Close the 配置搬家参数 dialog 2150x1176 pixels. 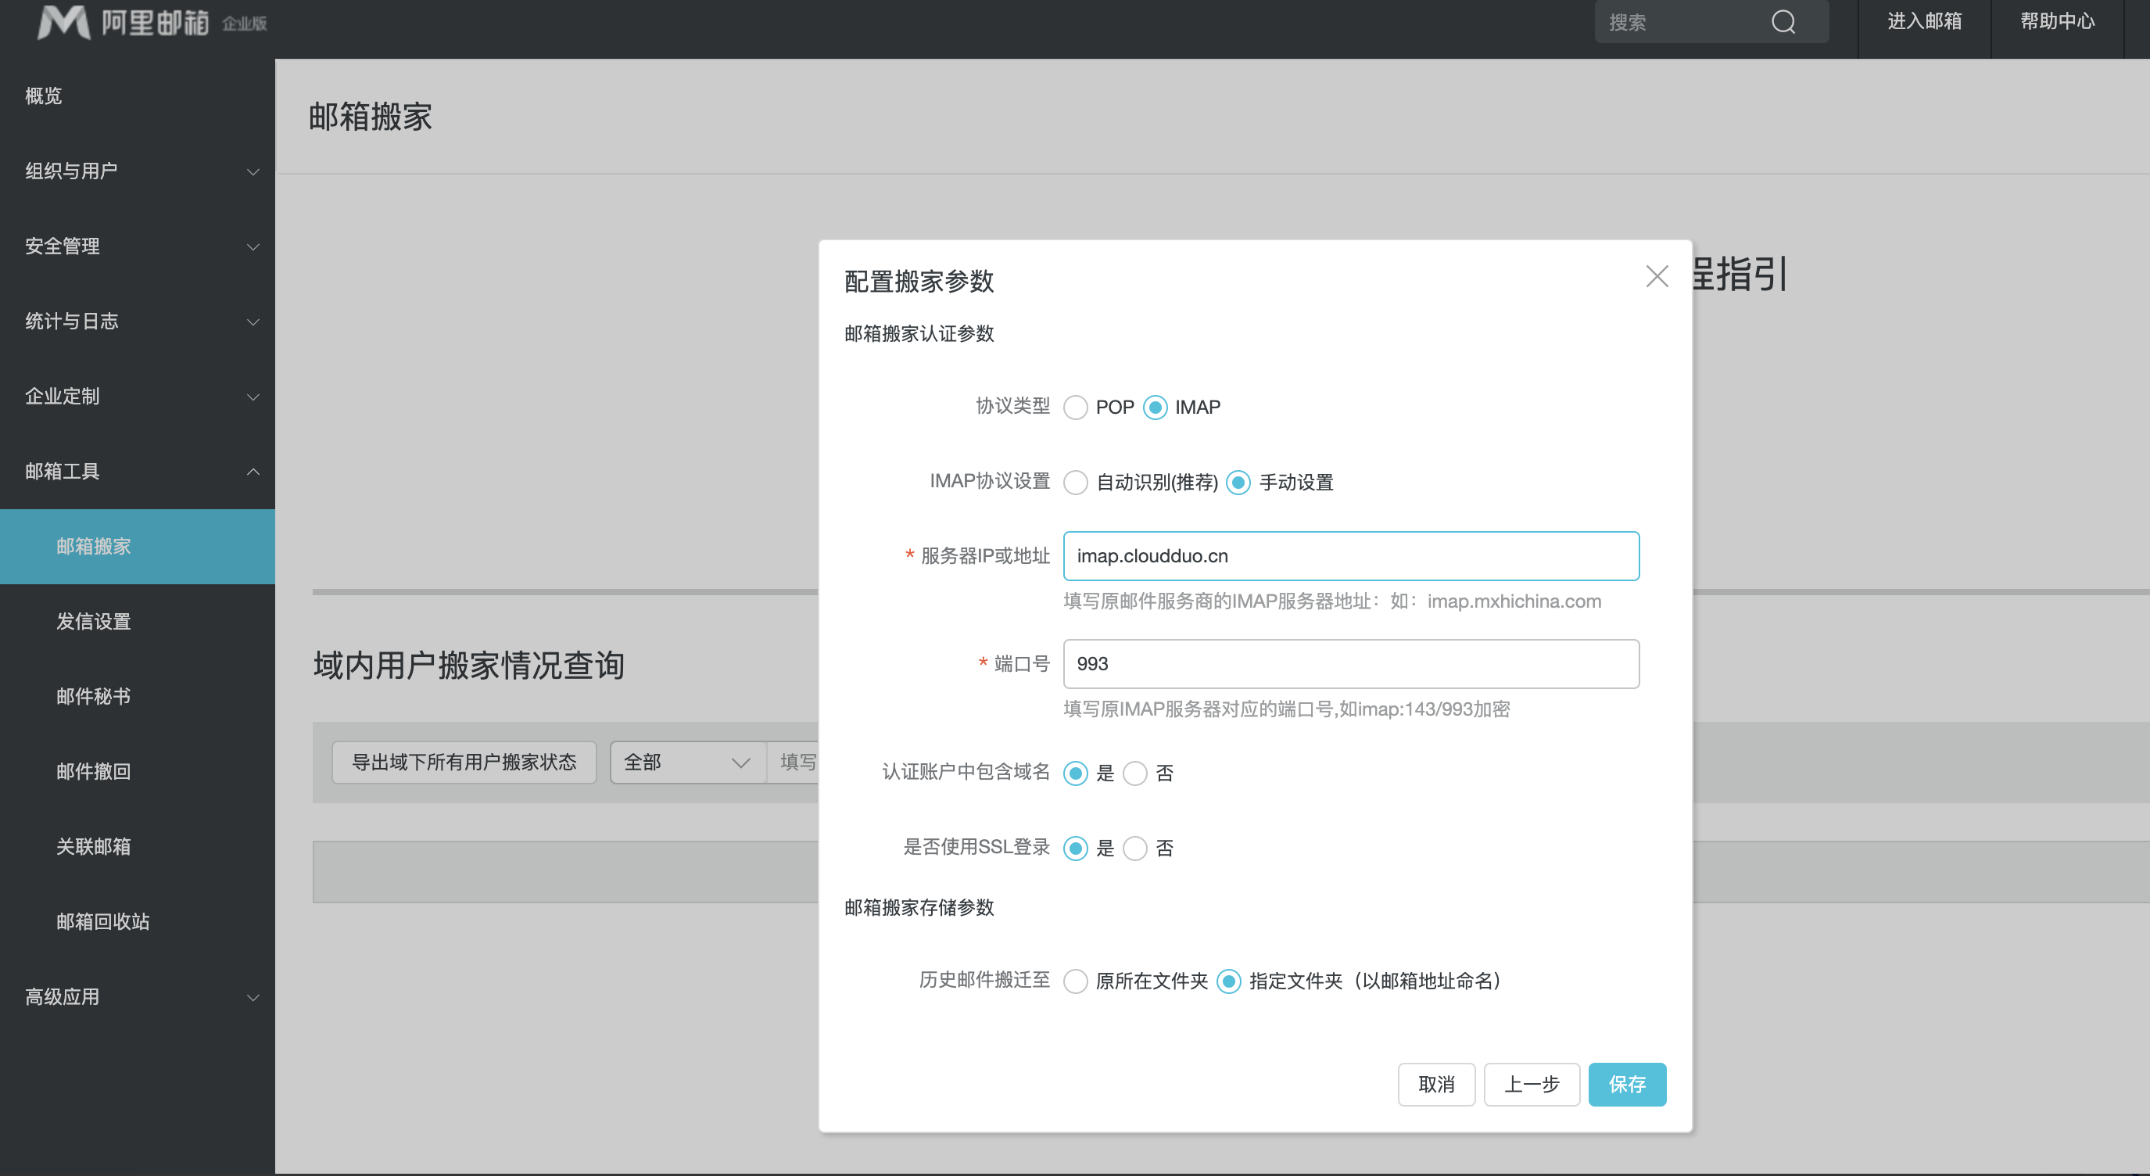click(x=1657, y=277)
